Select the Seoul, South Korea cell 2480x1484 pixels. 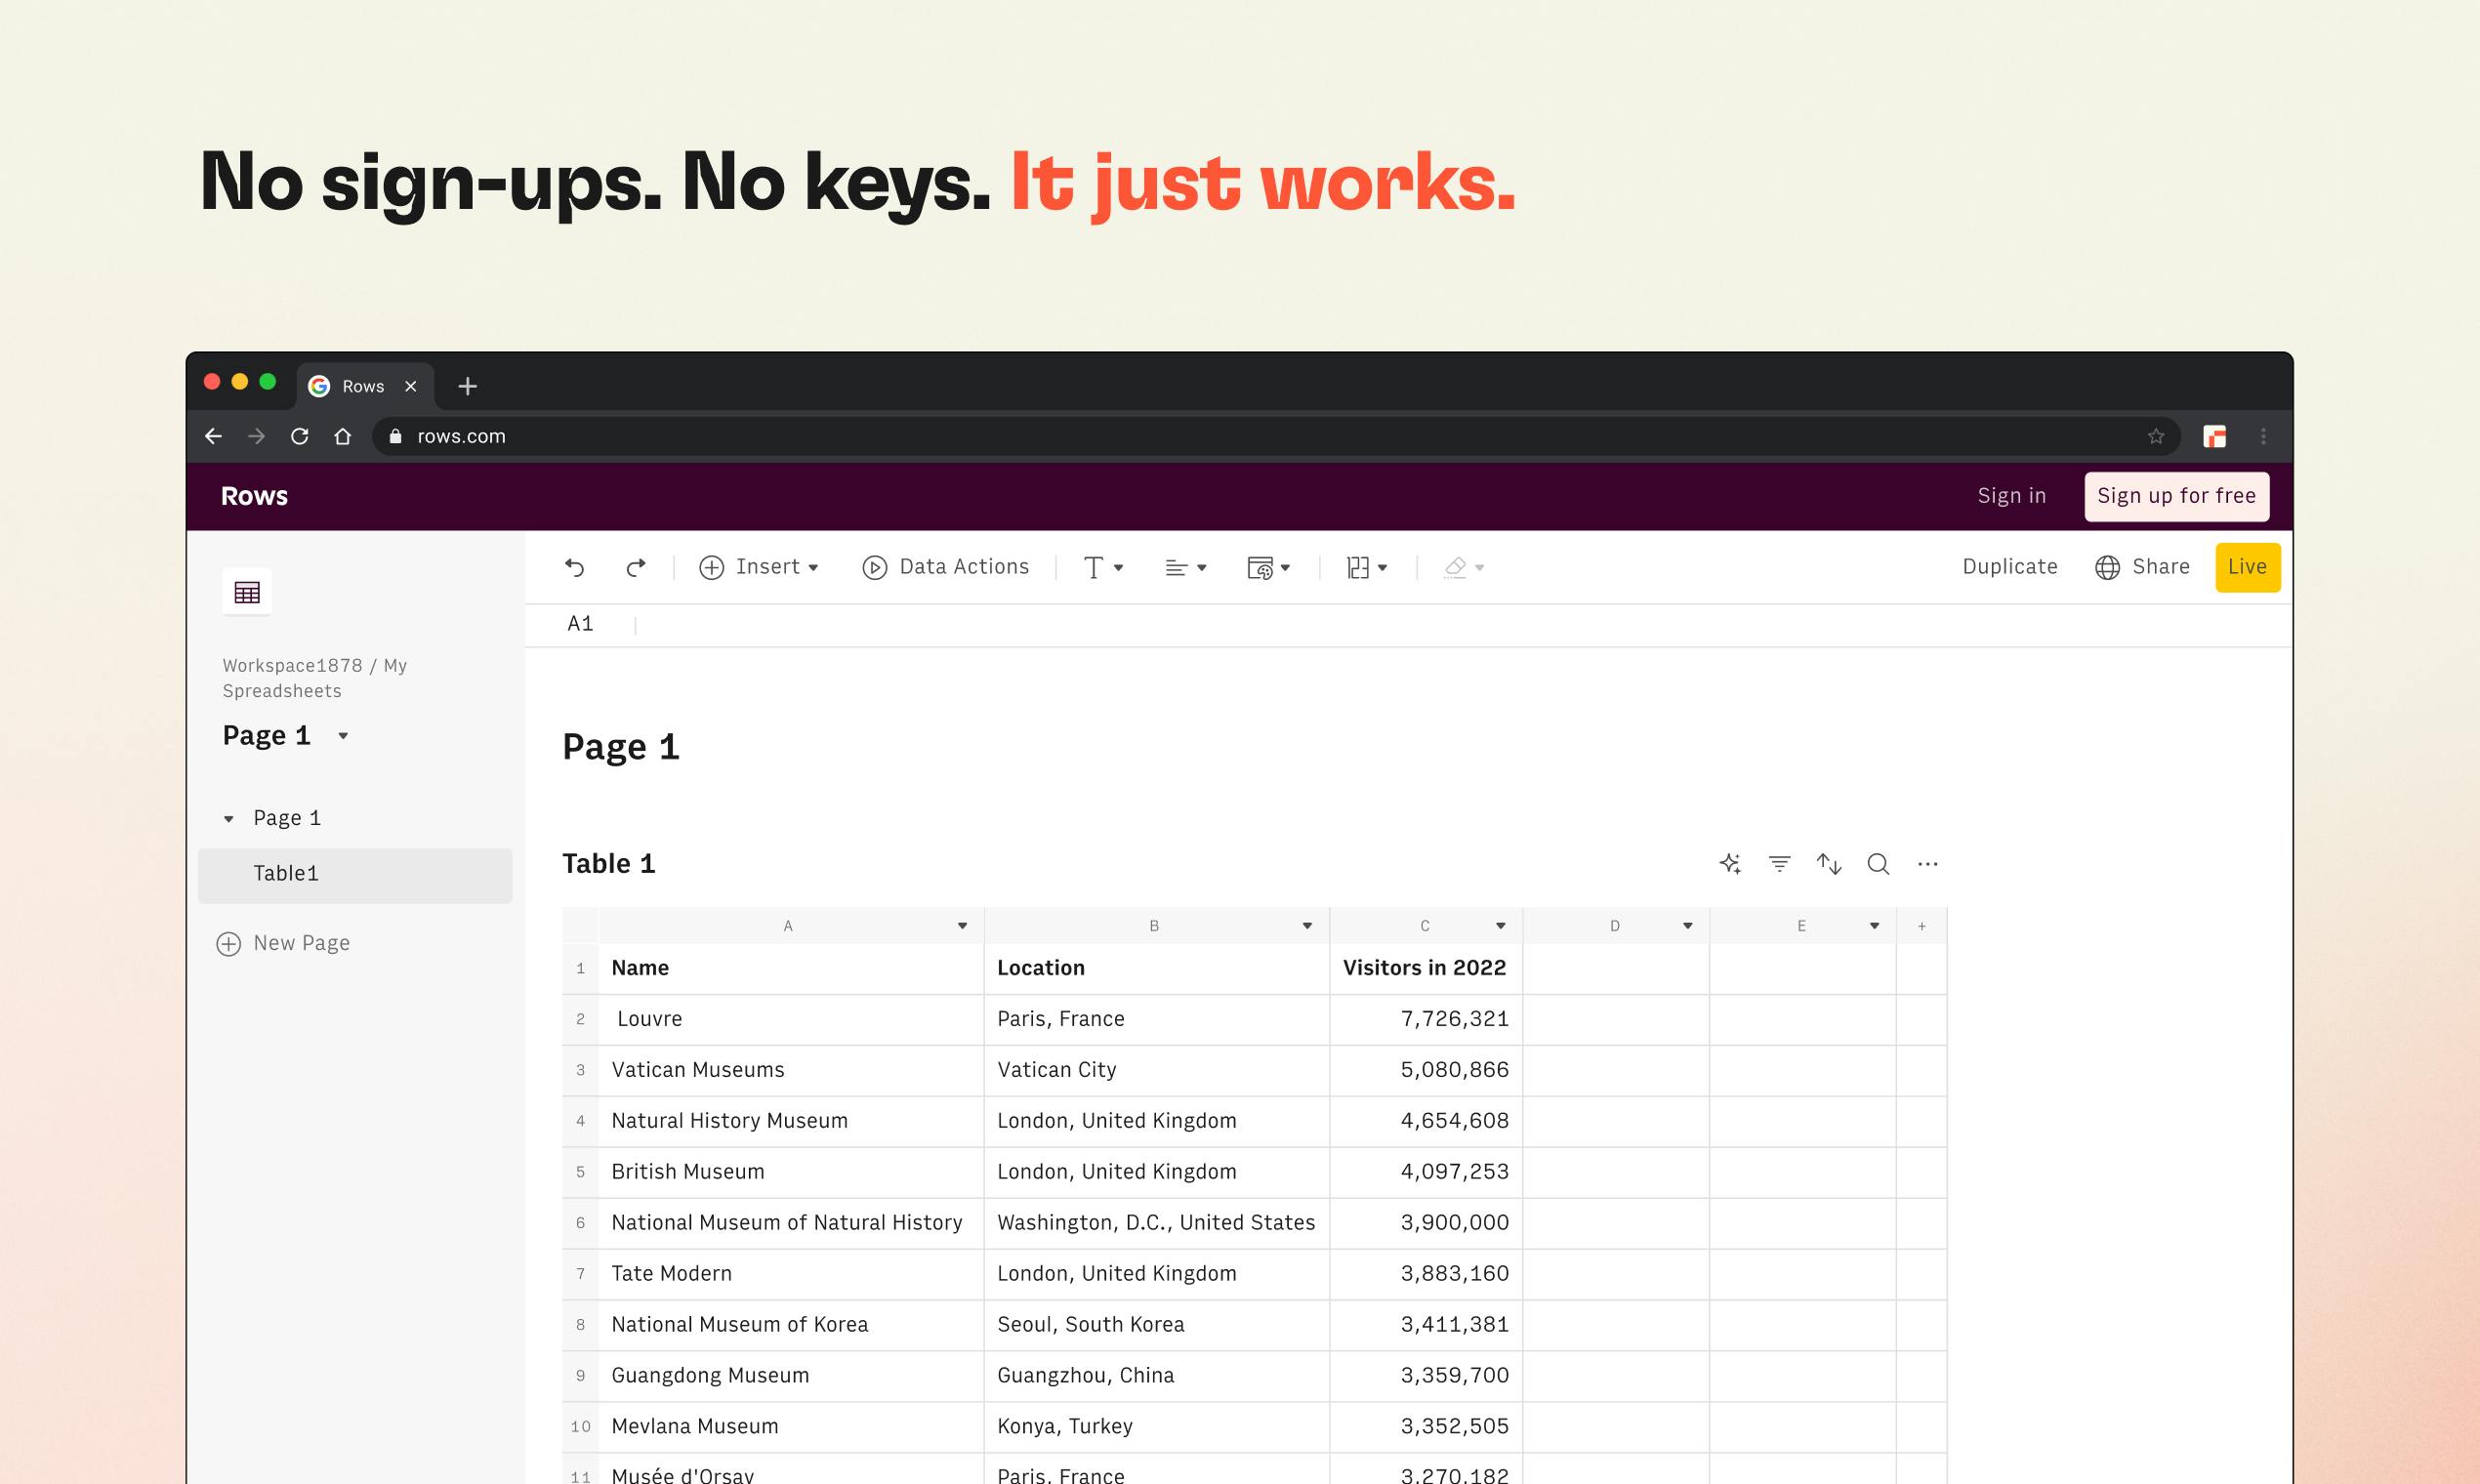pos(1157,1325)
